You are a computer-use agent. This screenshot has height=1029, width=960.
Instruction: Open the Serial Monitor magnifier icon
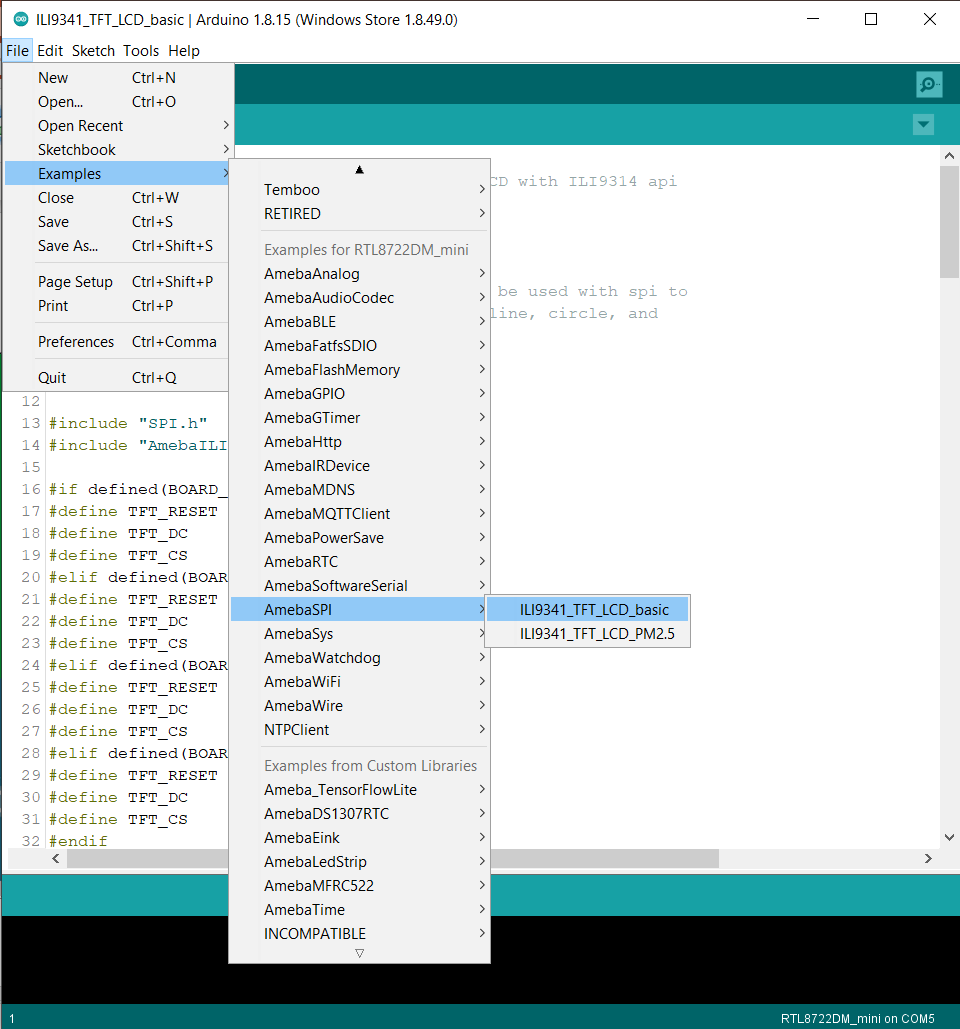[x=928, y=85]
